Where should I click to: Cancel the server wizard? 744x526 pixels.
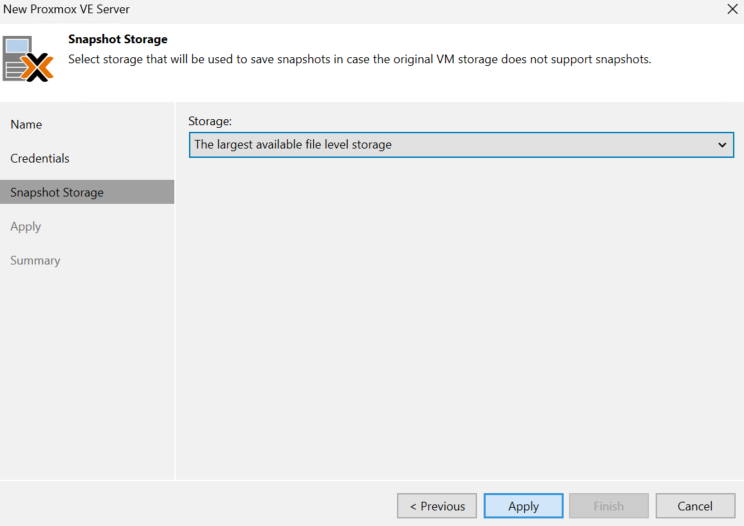coord(695,506)
